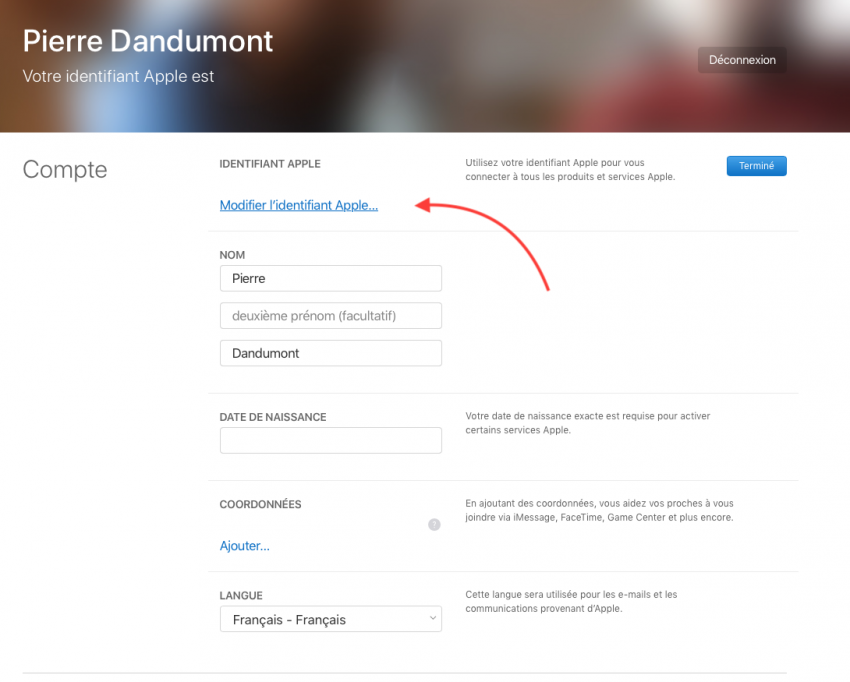Viewport: 850px width, 682px height.
Task: Edit the first name field containing Pierre
Action: tap(331, 279)
